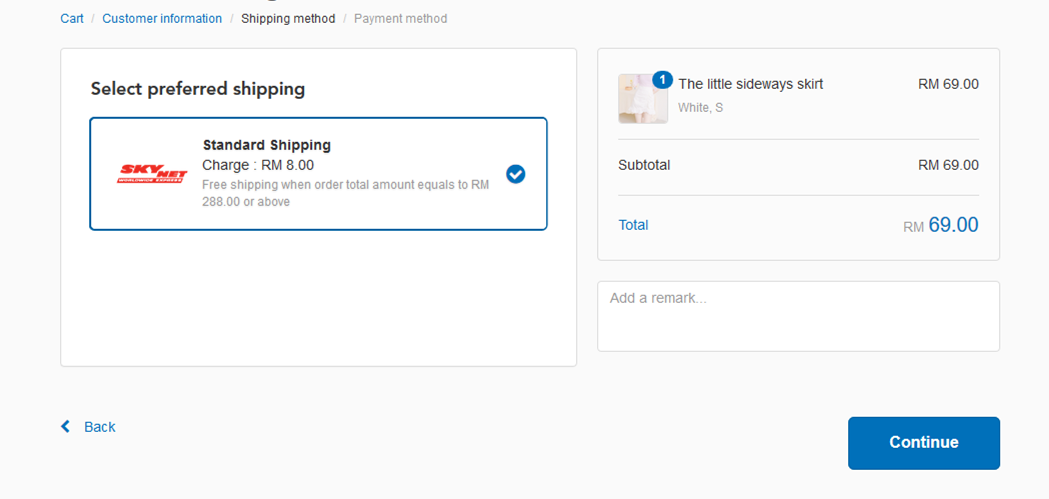1049x499 pixels.
Task: Click the Charge RM 8.00 text
Action: [258, 165]
